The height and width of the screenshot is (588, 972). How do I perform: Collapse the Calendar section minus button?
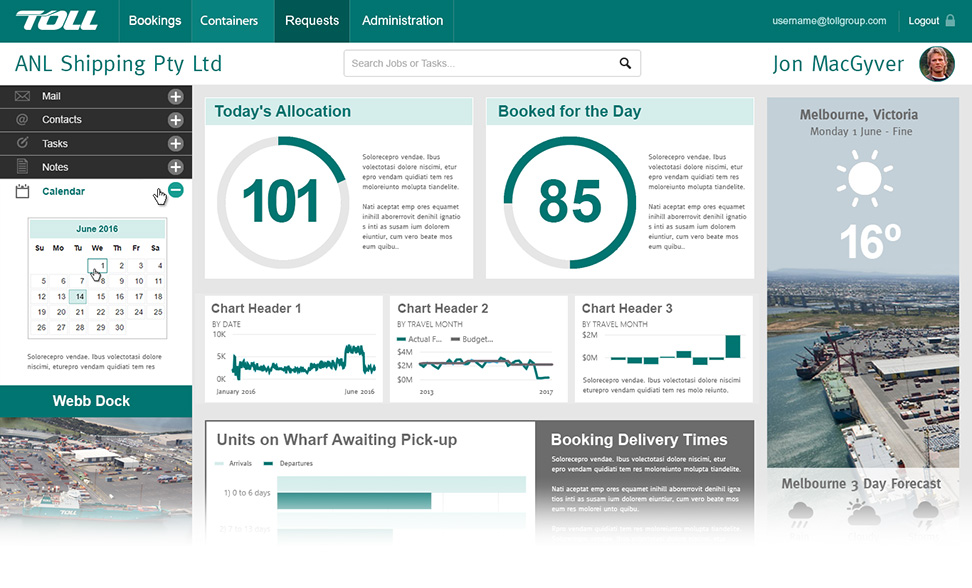click(x=175, y=190)
